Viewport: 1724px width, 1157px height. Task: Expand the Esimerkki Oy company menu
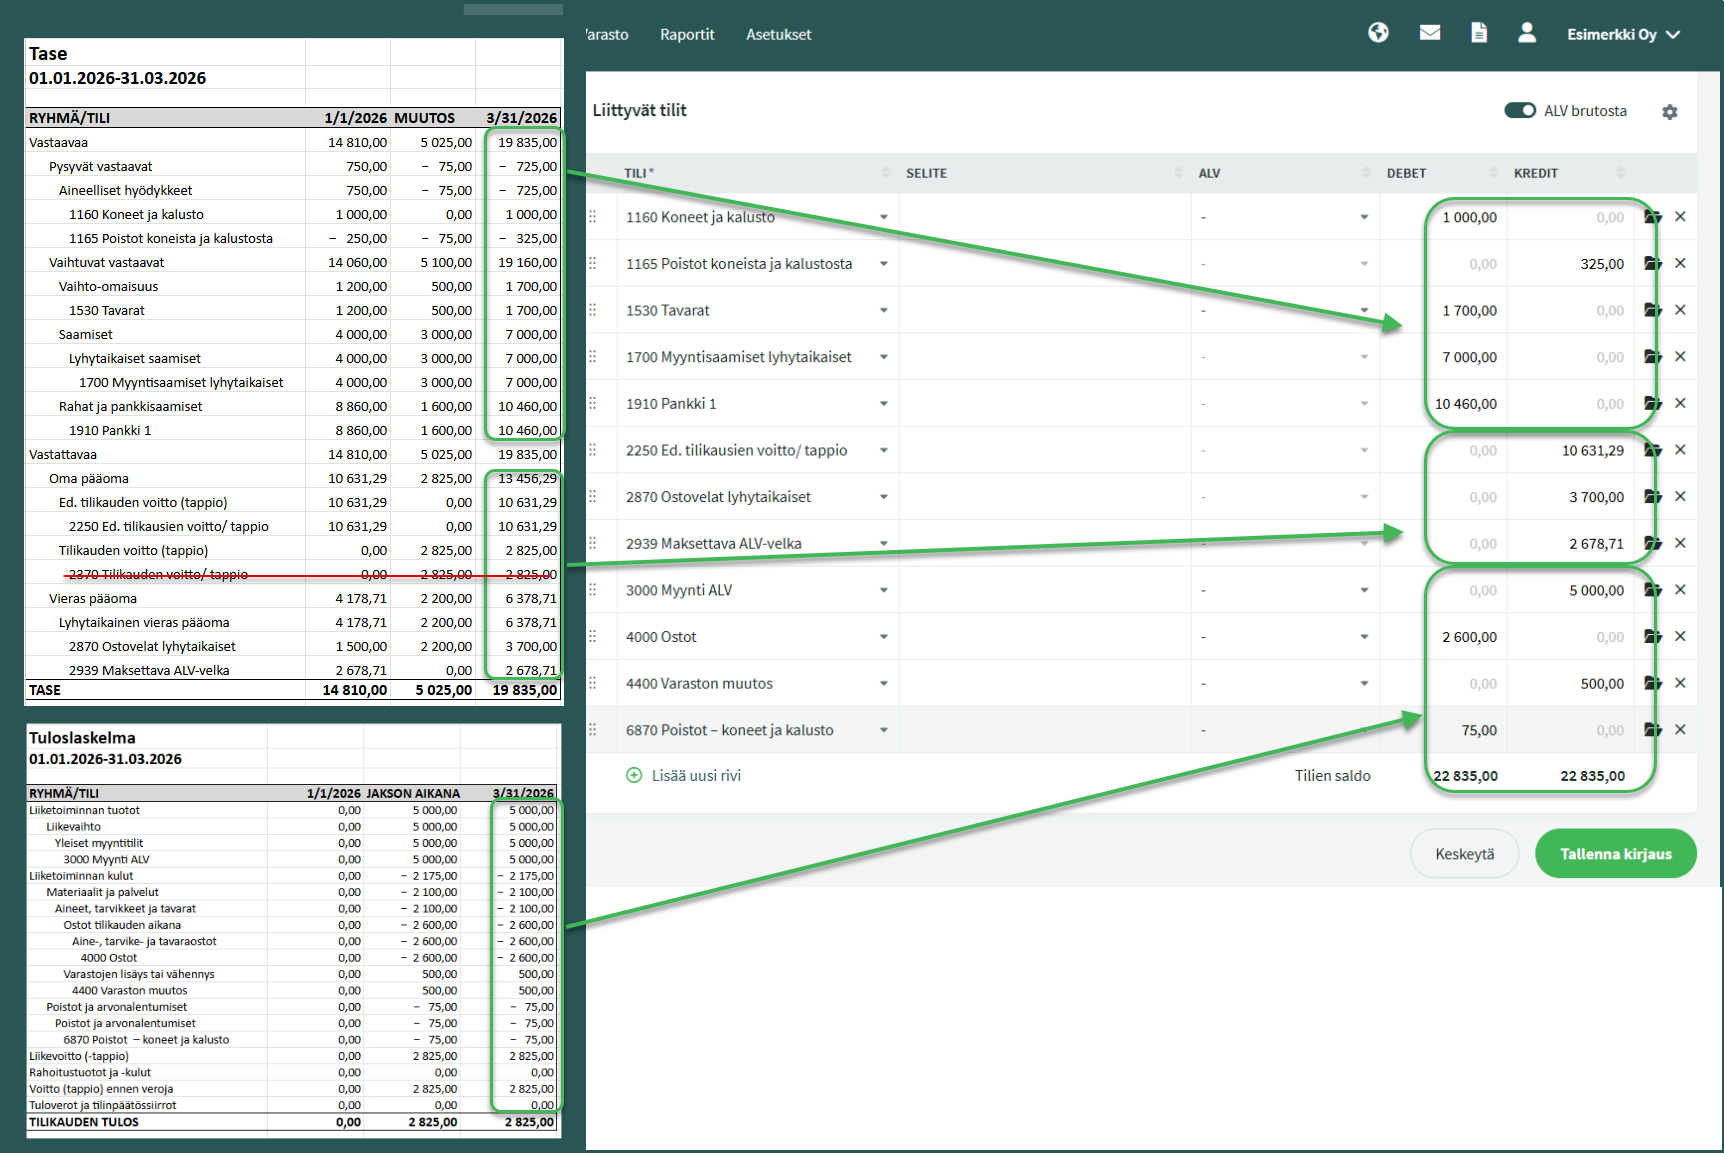click(1622, 34)
